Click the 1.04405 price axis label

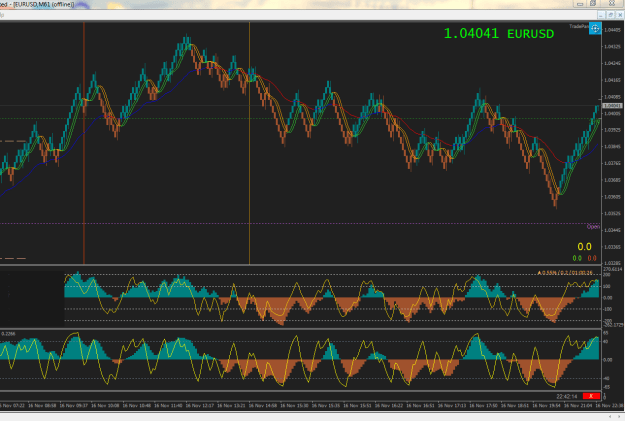[612, 30]
